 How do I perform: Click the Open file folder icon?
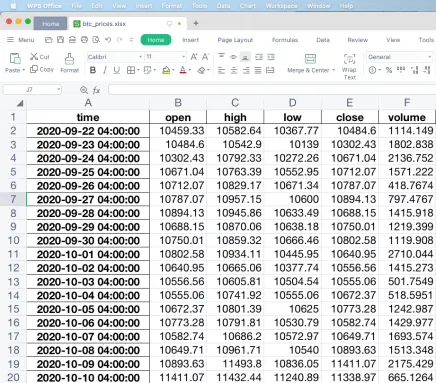click(x=49, y=40)
